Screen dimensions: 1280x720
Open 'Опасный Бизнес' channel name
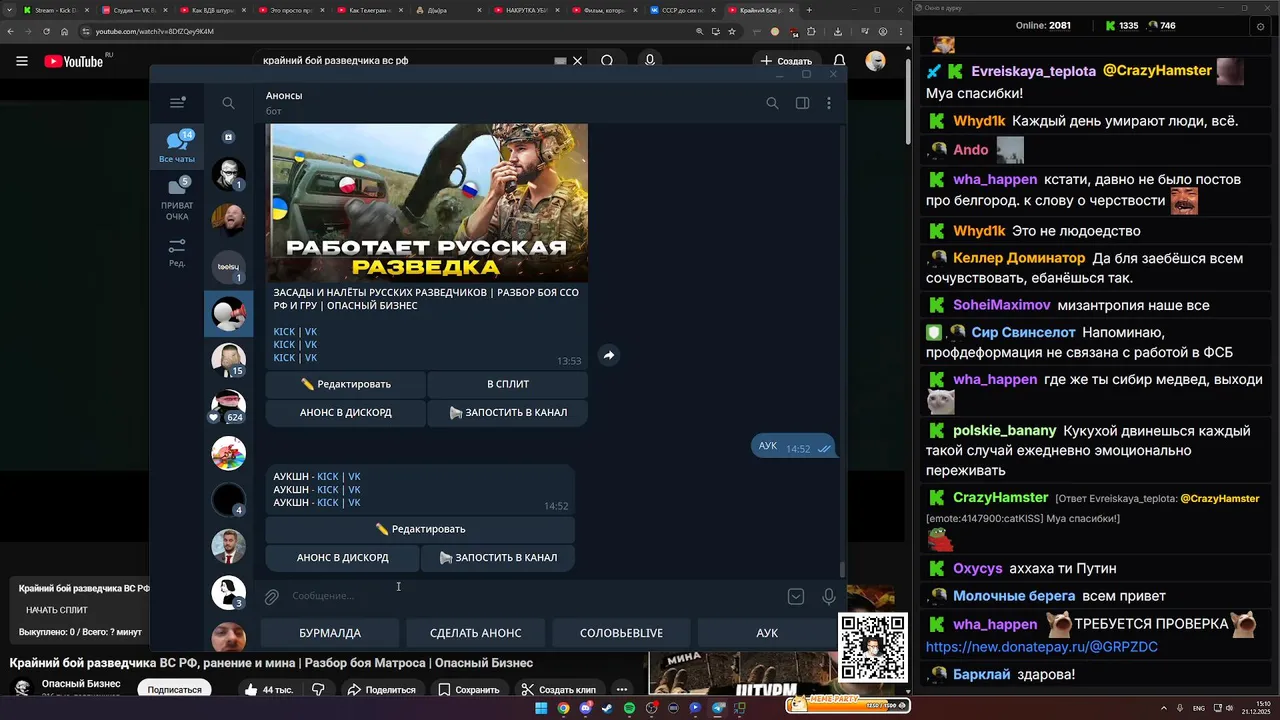click(81, 684)
